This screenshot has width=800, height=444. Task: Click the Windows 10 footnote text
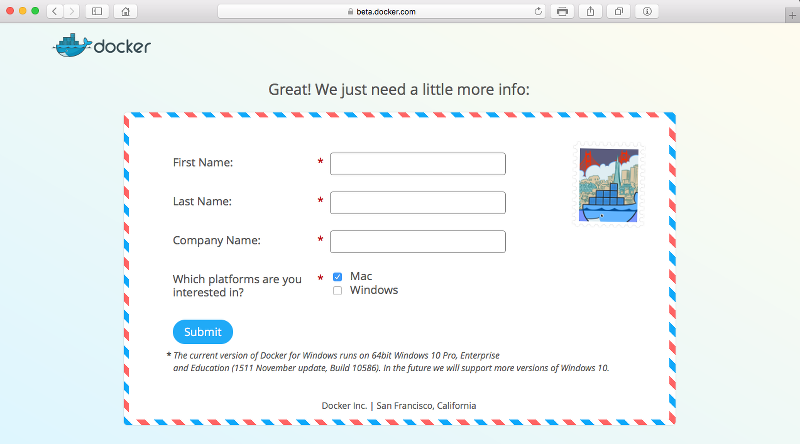click(390, 361)
